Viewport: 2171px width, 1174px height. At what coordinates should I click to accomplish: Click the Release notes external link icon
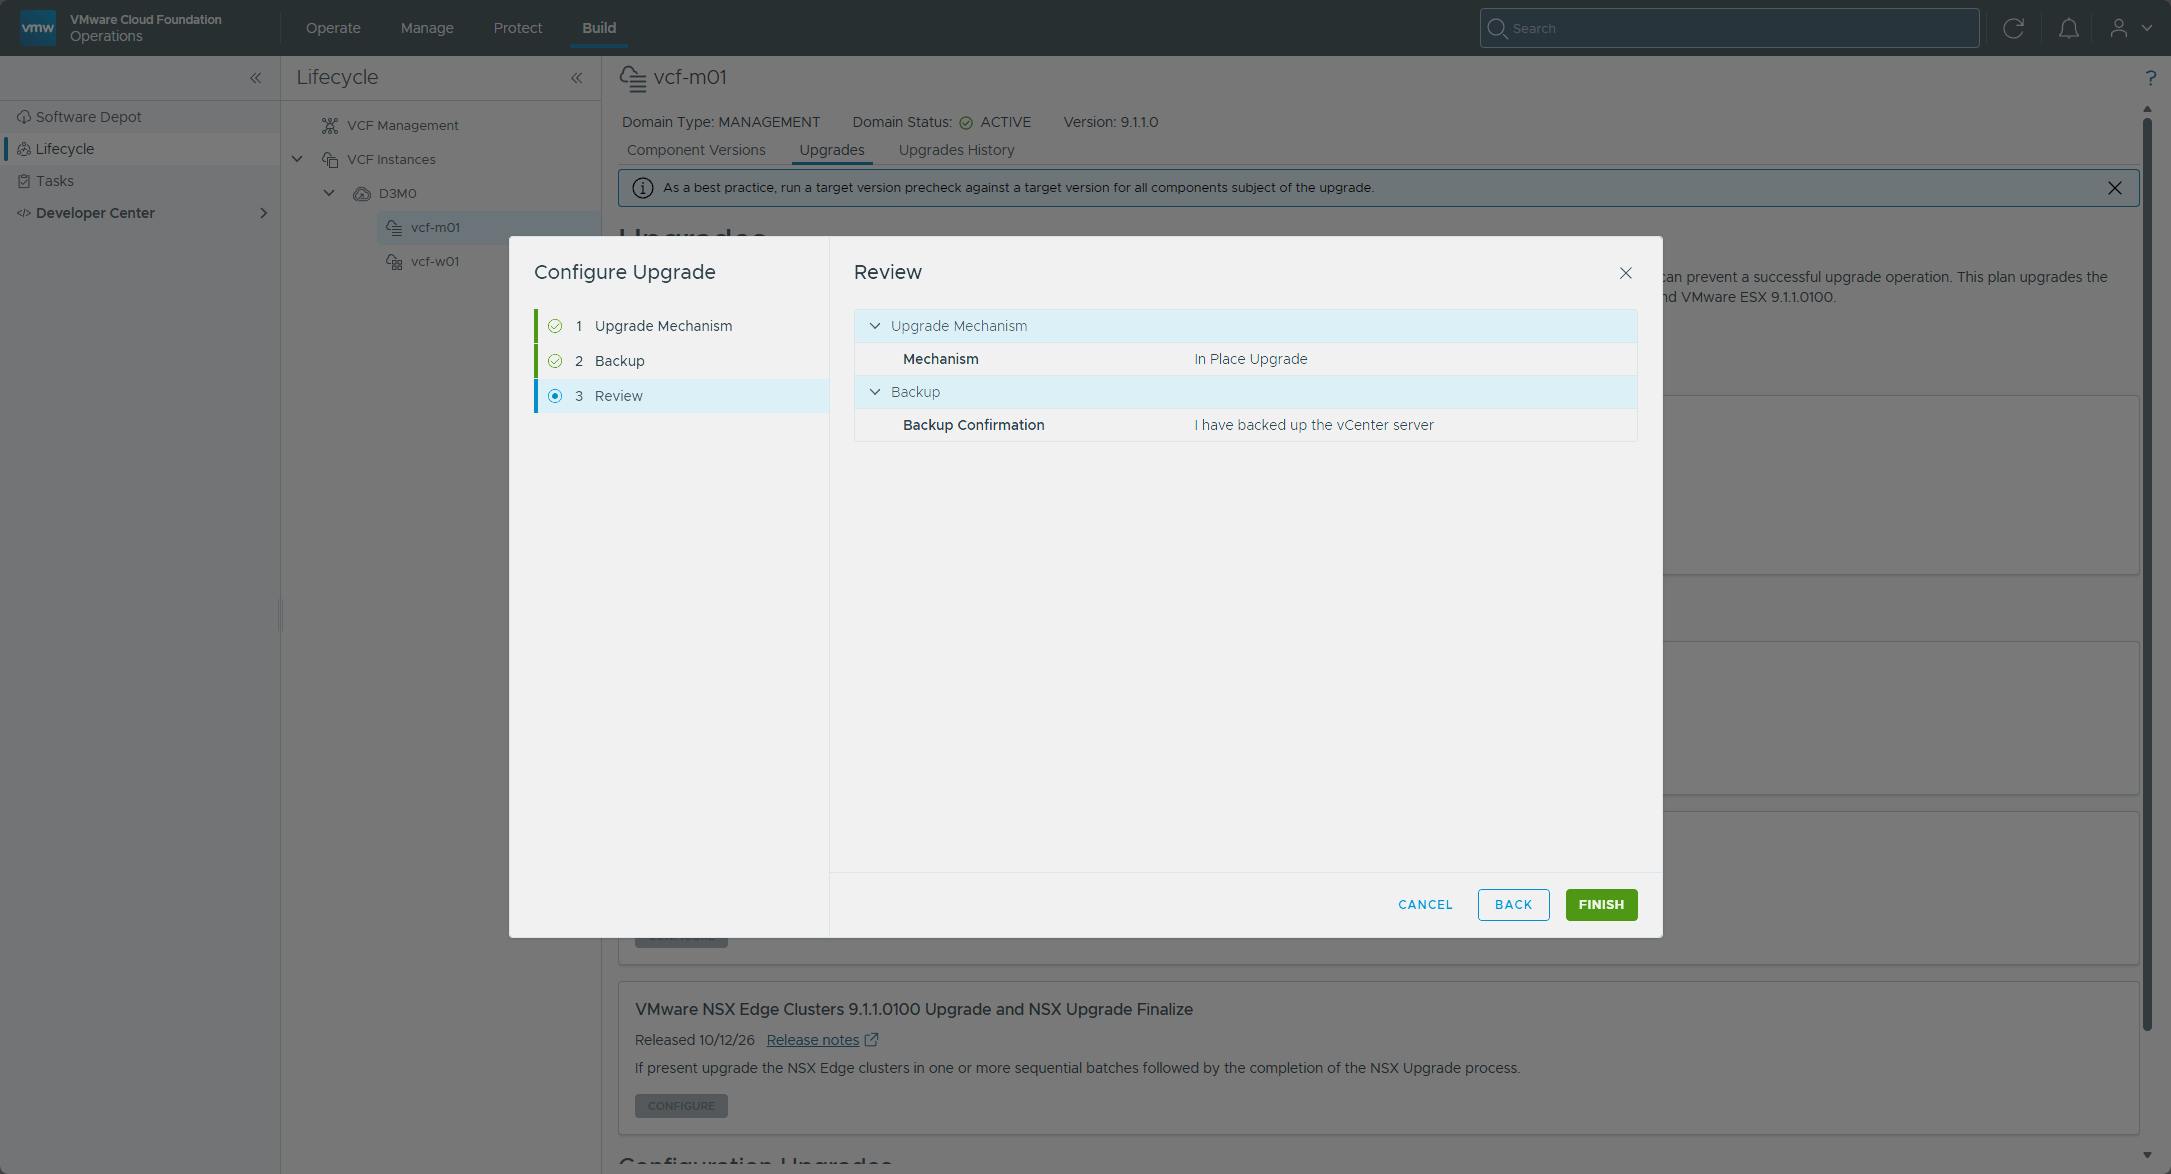(x=872, y=1040)
